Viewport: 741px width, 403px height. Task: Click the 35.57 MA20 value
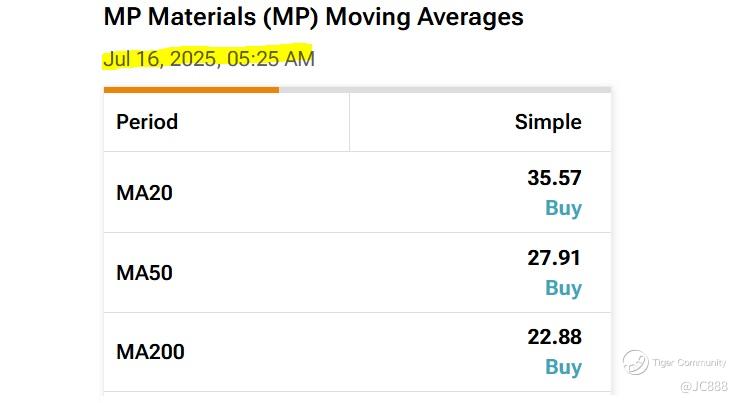pos(554,178)
